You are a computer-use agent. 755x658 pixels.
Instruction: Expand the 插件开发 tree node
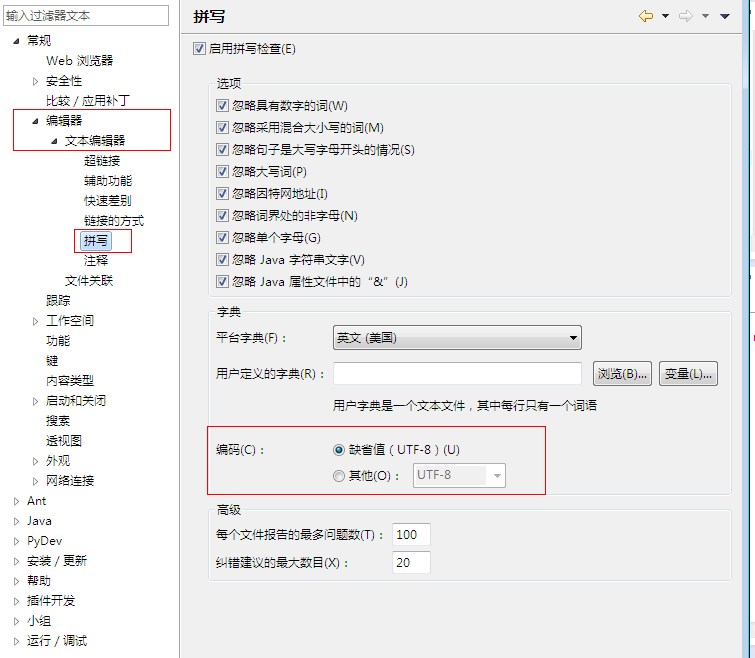[x=16, y=601]
